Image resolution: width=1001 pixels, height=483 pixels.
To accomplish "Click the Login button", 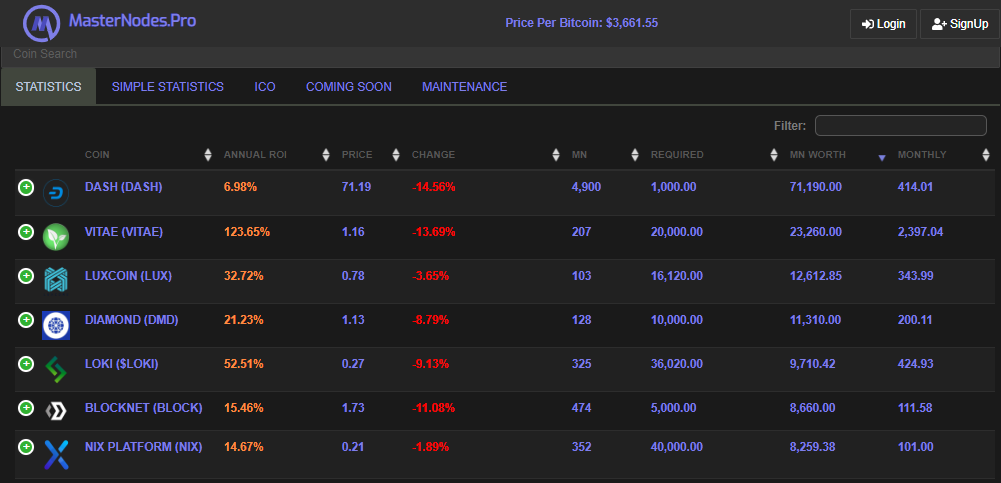I will coord(883,24).
